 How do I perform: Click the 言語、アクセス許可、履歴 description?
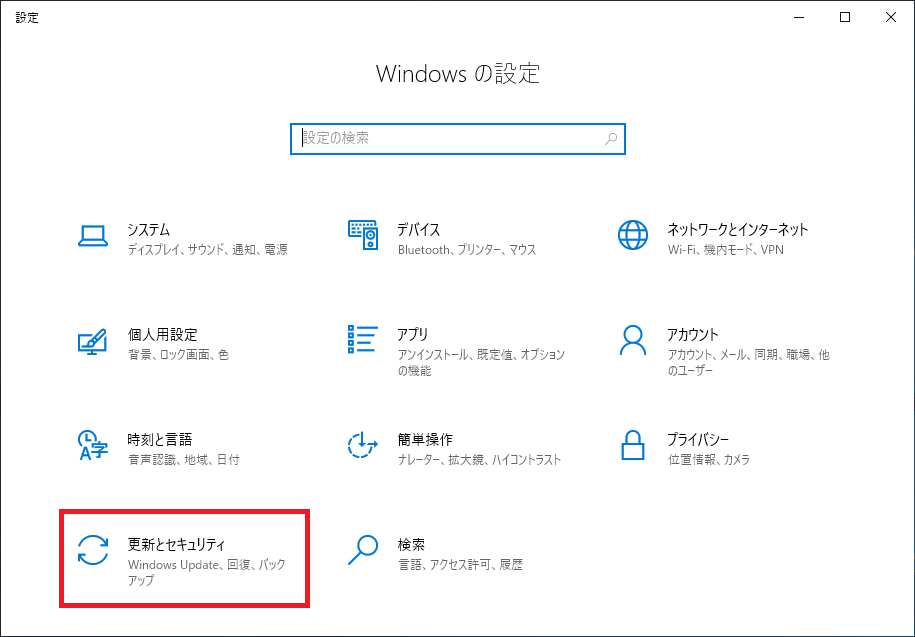pyautogui.click(x=460, y=565)
